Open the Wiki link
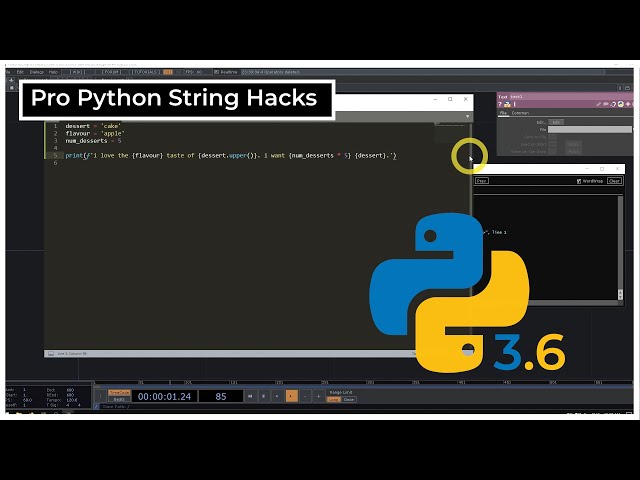Viewport: 640px width, 480px height. coord(78,72)
